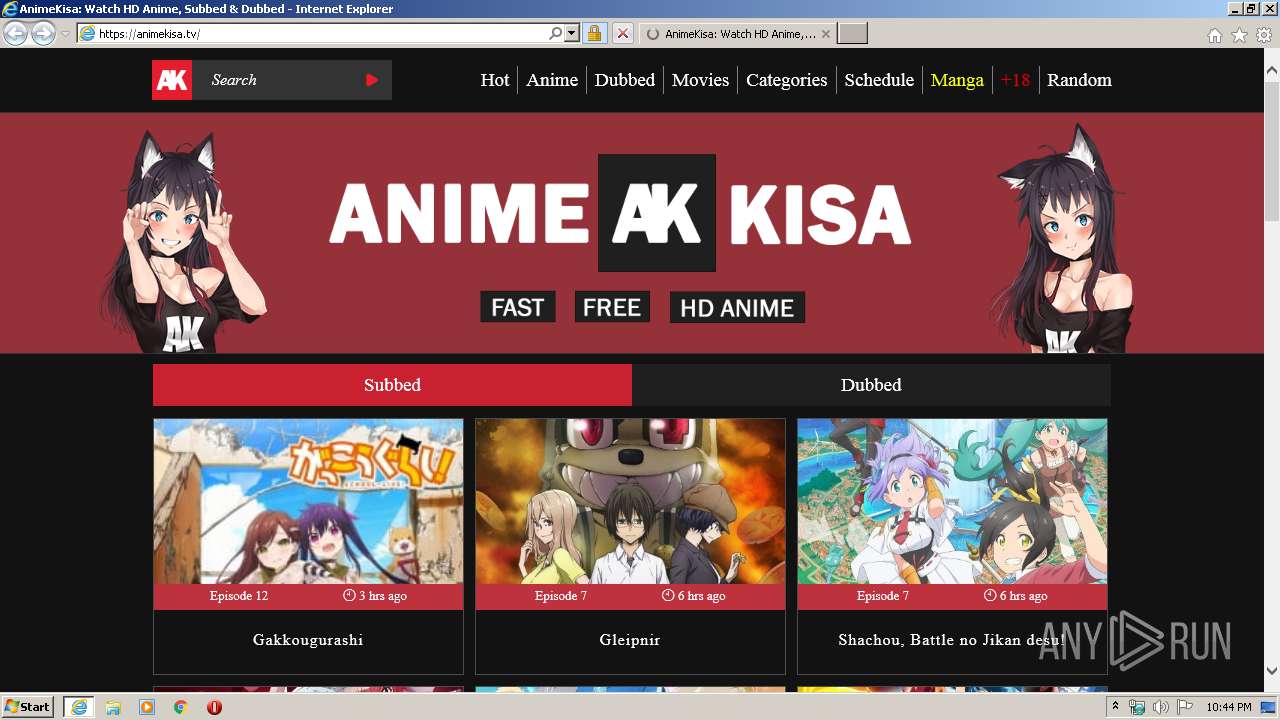The width and height of the screenshot is (1280, 720).
Task: Click the Gakkougurashi title text
Action: (308, 640)
